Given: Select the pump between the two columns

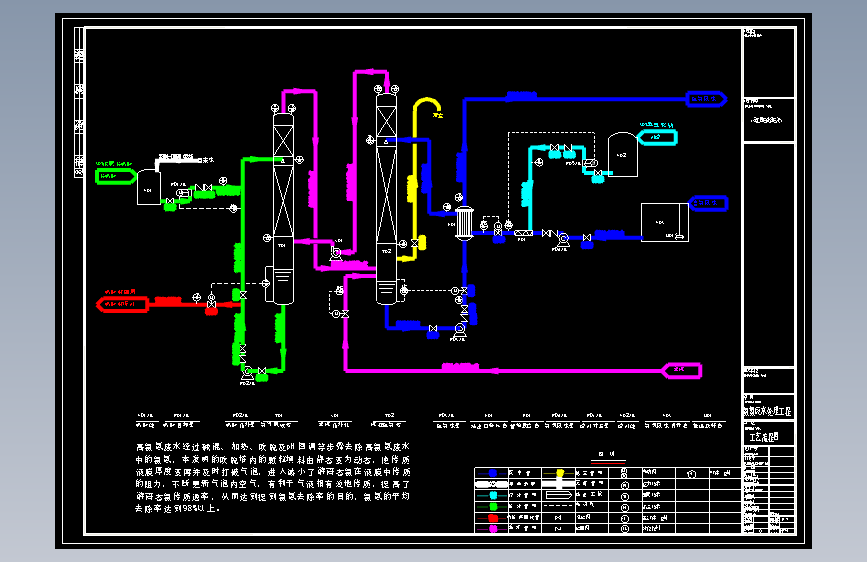Looking at the screenshot, I should tap(336, 254).
